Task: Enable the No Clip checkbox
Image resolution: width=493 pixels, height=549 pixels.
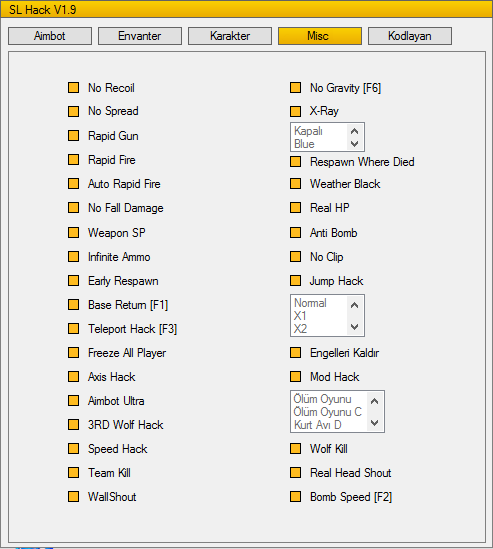Action: [295, 257]
